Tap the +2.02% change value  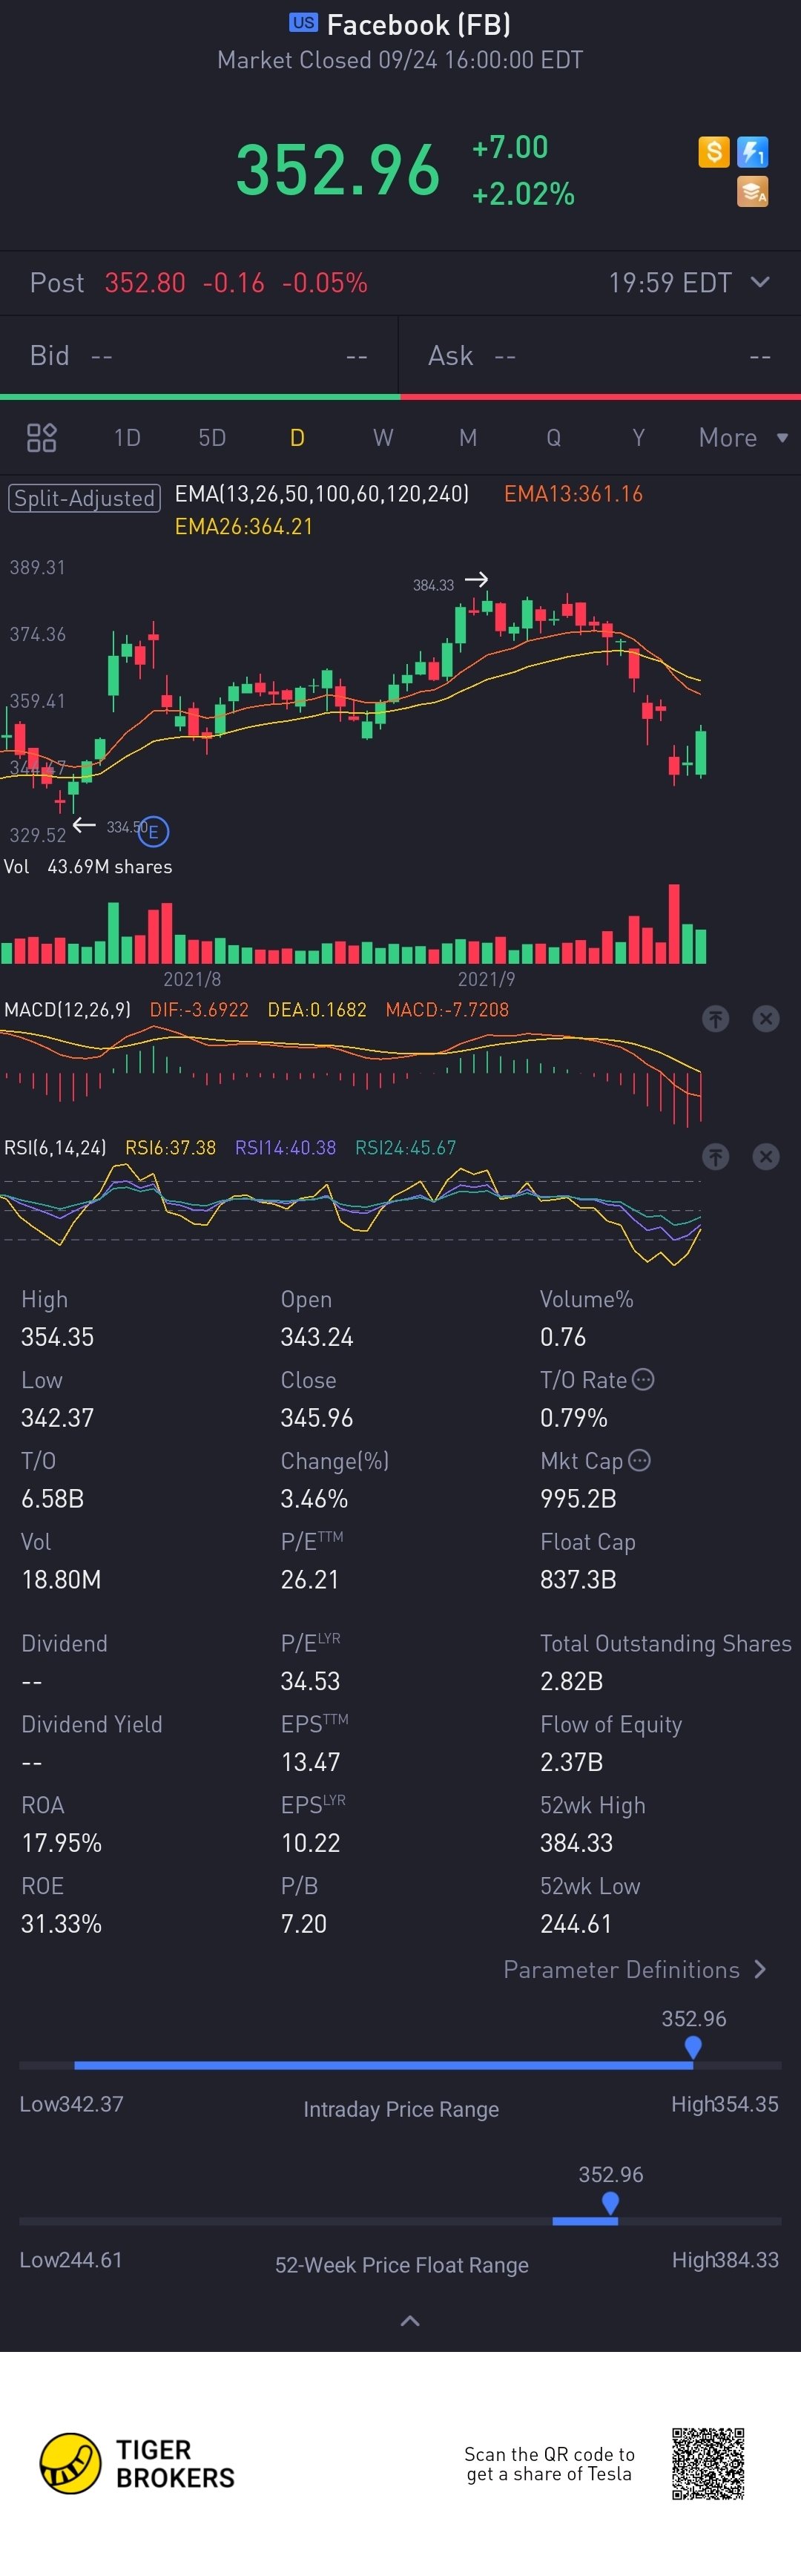pyautogui.click(x=523, y=194)
